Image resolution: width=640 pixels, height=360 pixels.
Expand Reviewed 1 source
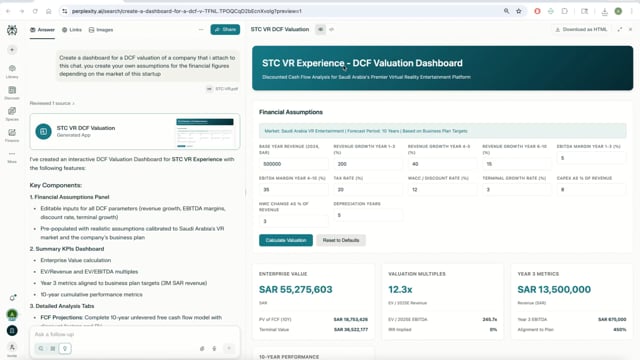click(52, 103)
